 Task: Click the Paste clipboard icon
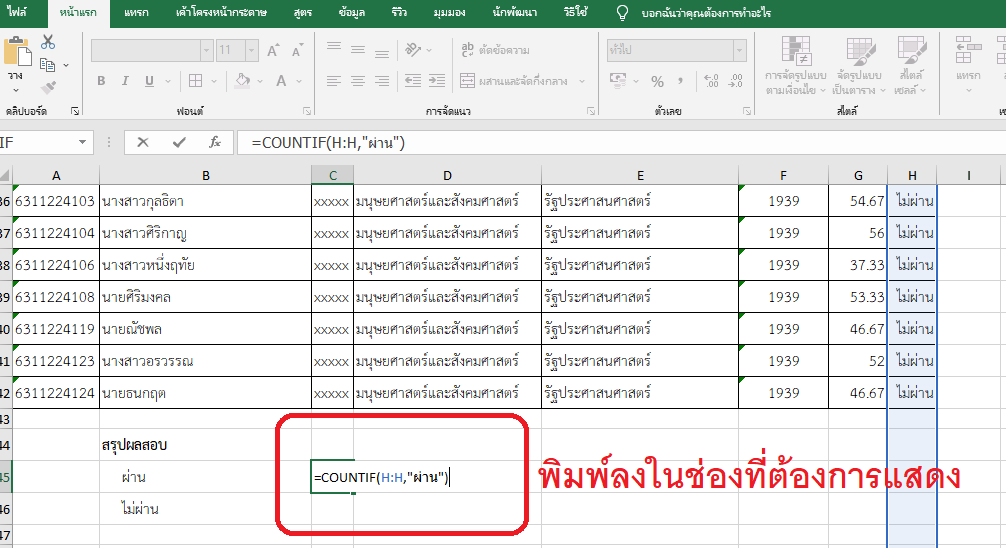17,52
